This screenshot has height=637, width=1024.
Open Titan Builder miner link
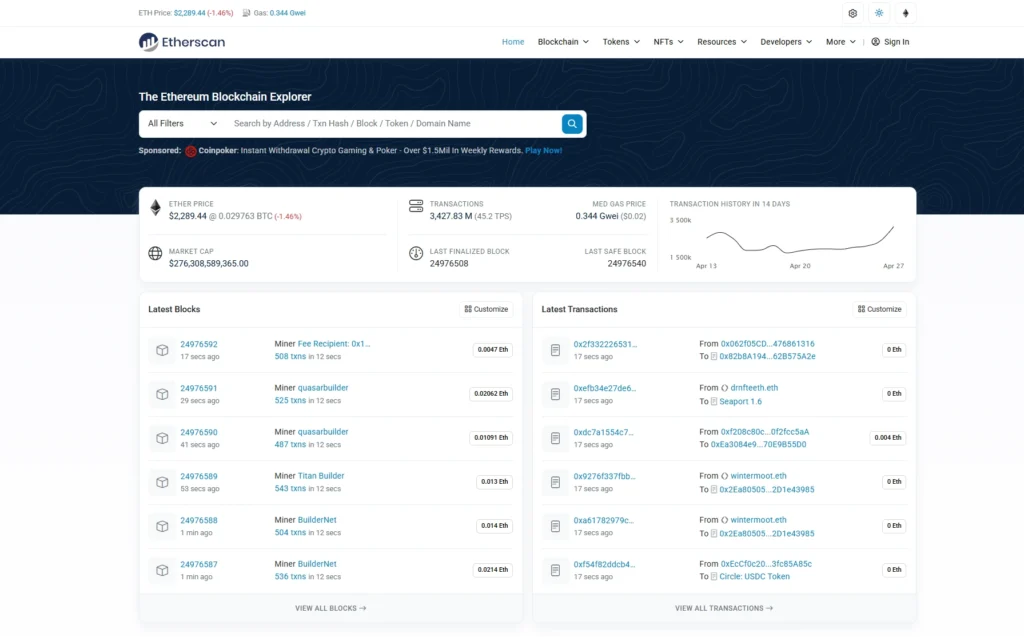click(x=321, y=476)
